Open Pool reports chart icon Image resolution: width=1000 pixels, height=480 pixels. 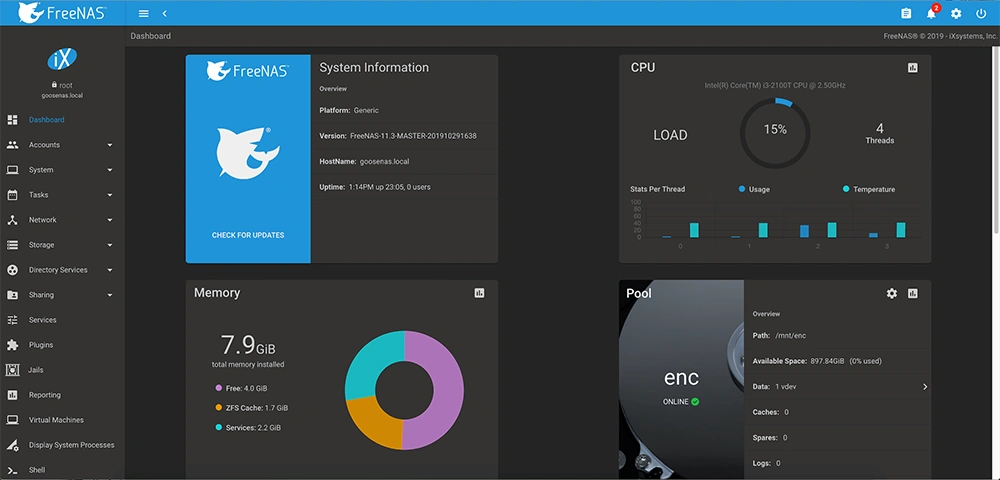pyautogui.click(x=912, y=293)
